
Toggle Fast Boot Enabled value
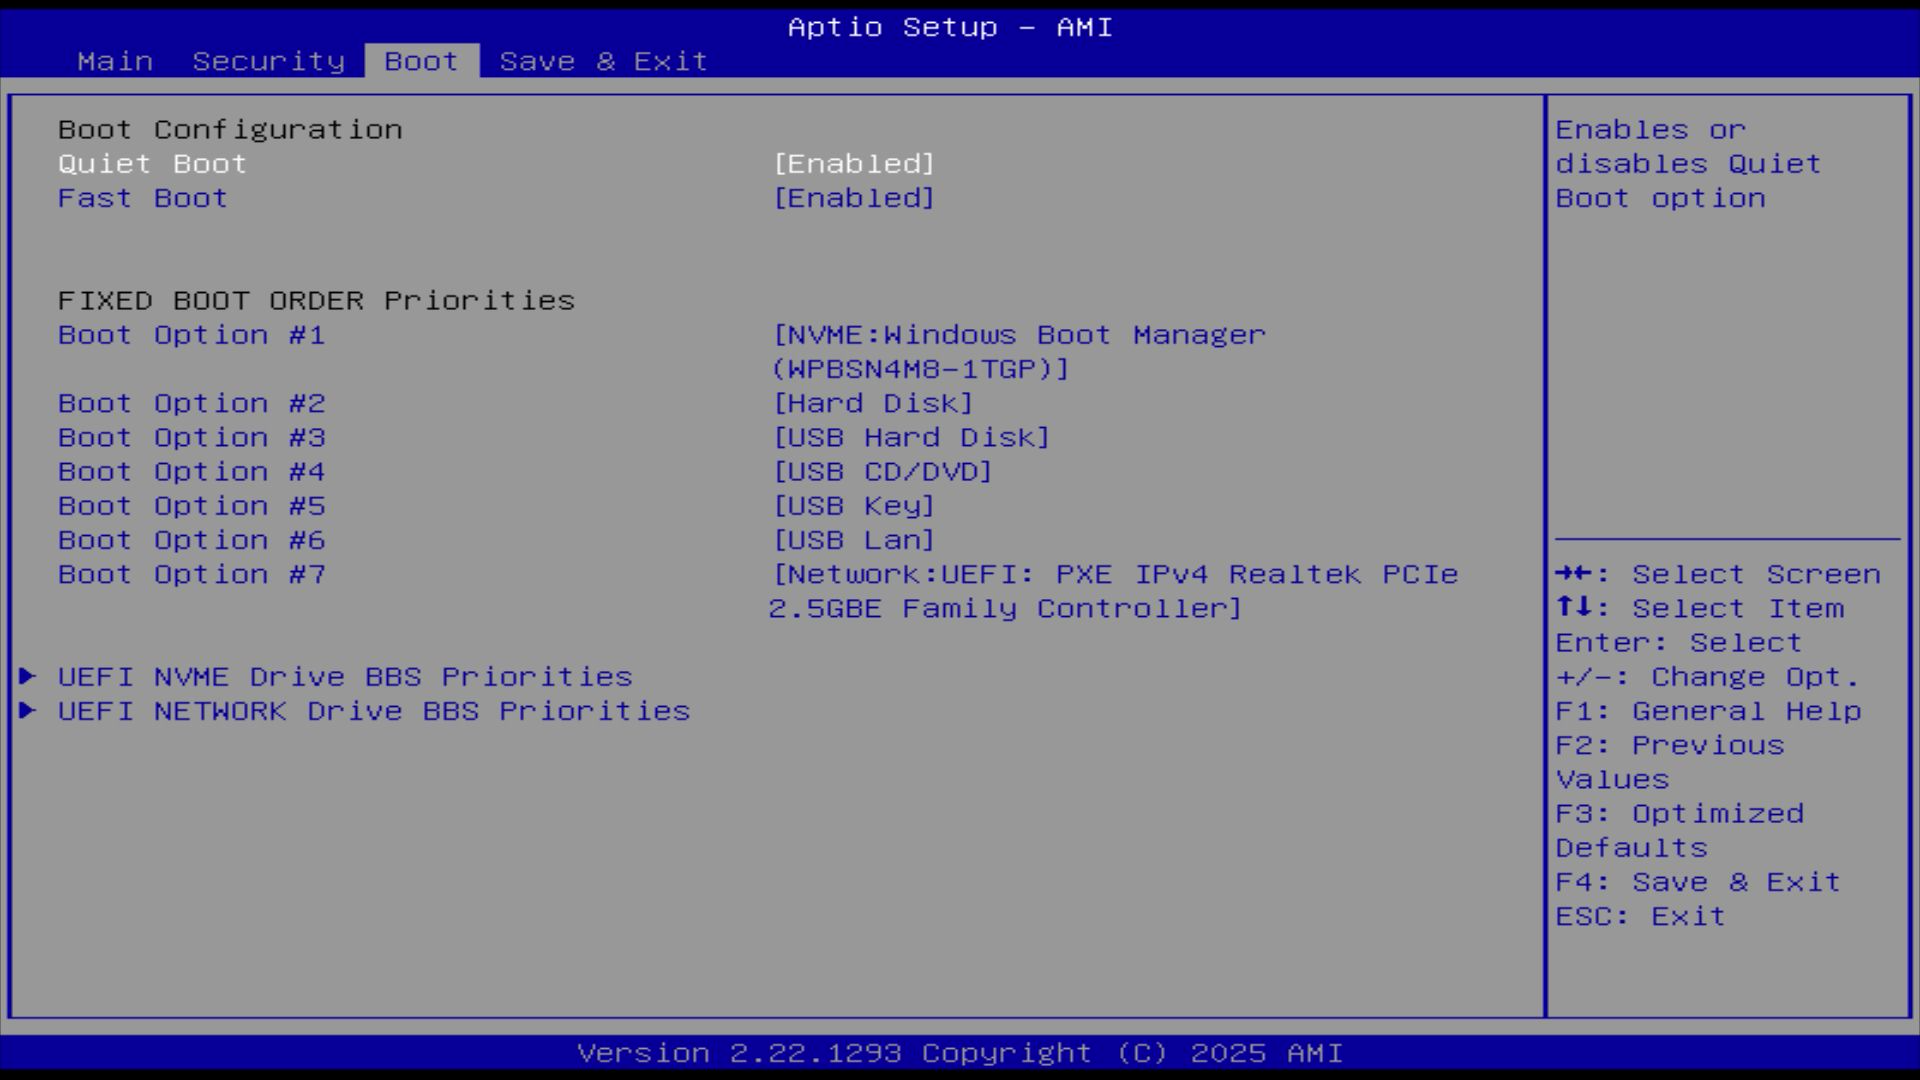[854, 198]
